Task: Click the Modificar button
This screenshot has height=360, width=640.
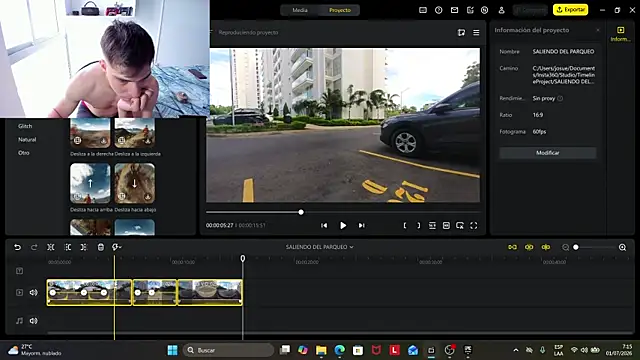Action: click(547, 153)
